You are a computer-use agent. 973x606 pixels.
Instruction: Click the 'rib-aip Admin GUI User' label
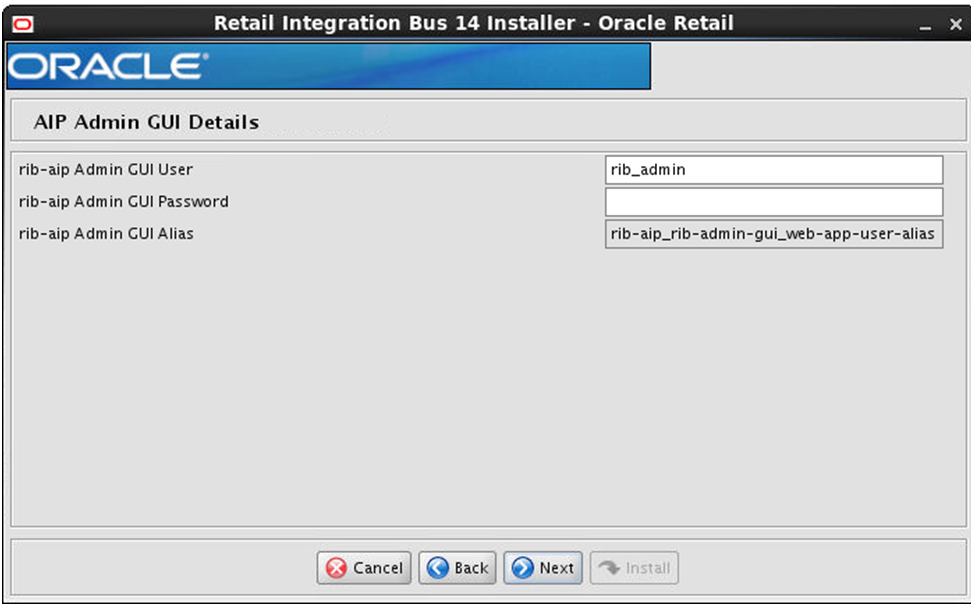coord(105,169)
